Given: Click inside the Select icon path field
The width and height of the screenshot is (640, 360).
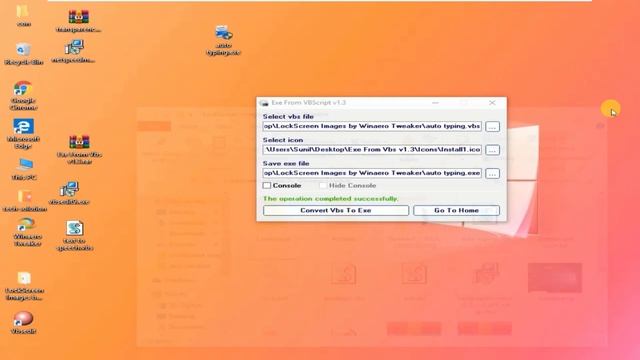Looking at the screenshot, I should [372, 149].
